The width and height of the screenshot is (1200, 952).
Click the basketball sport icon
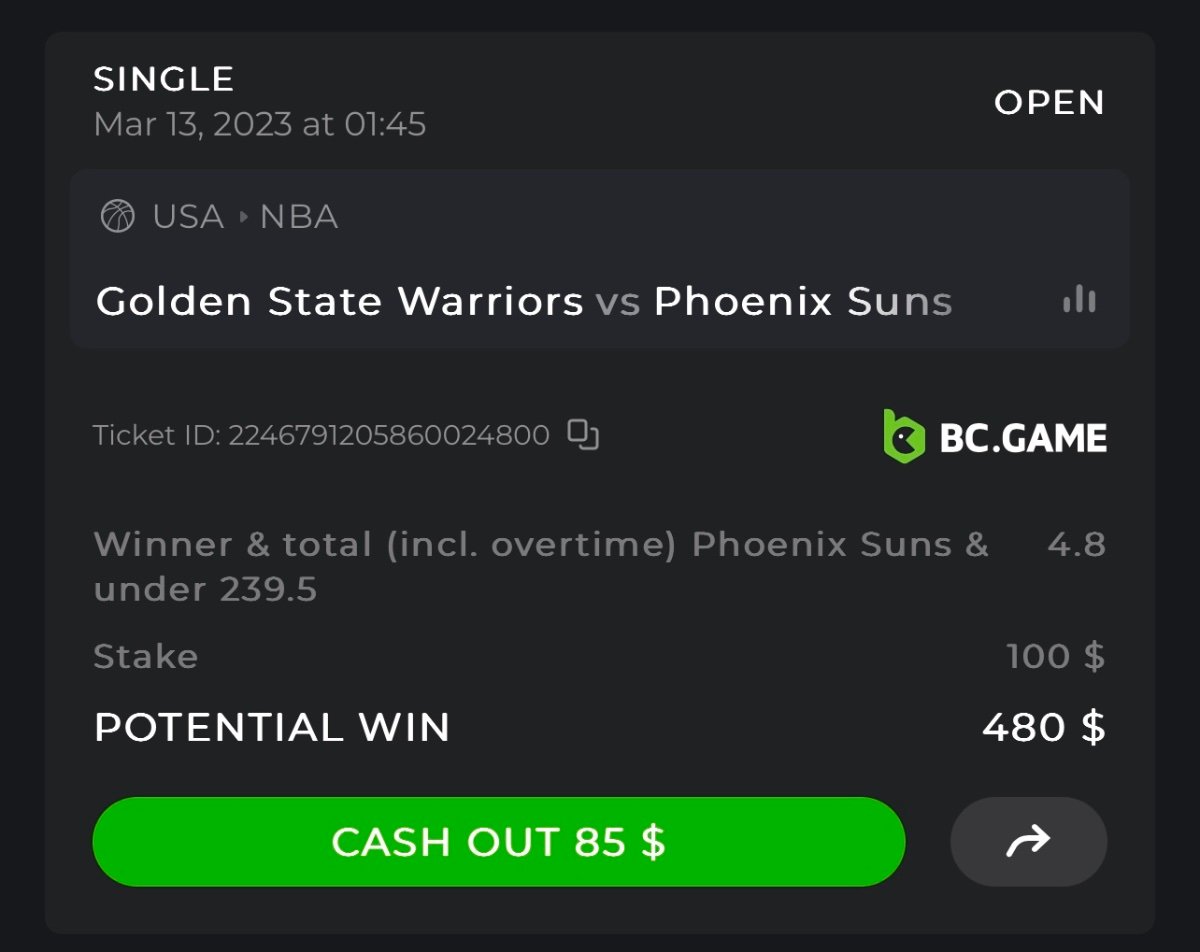point(118,216)
